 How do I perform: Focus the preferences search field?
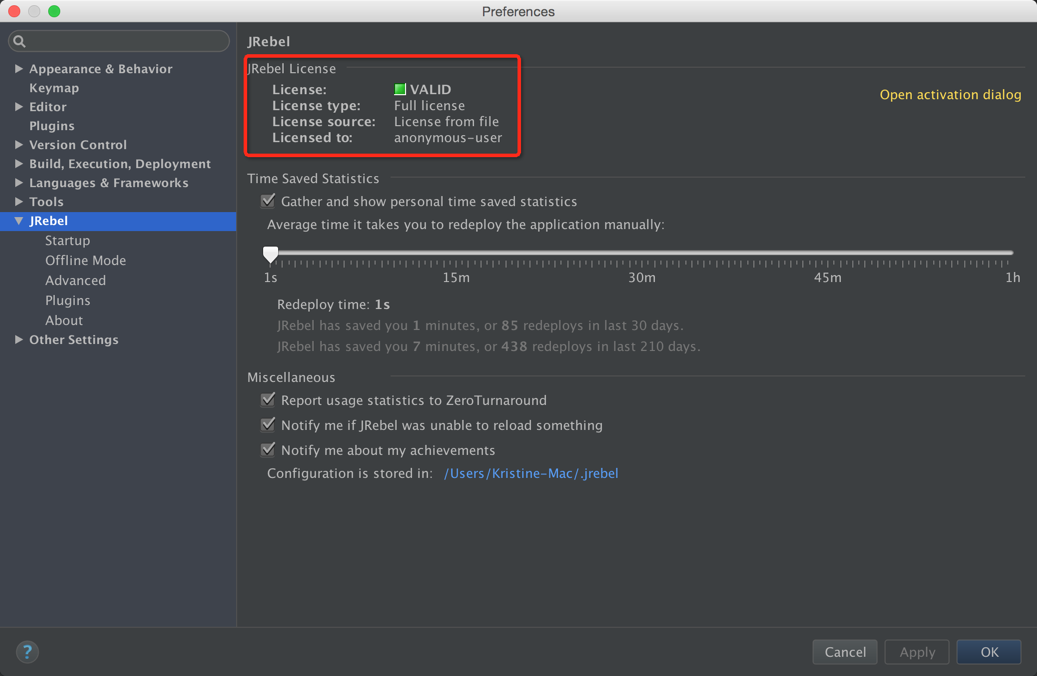click(125, 41)
